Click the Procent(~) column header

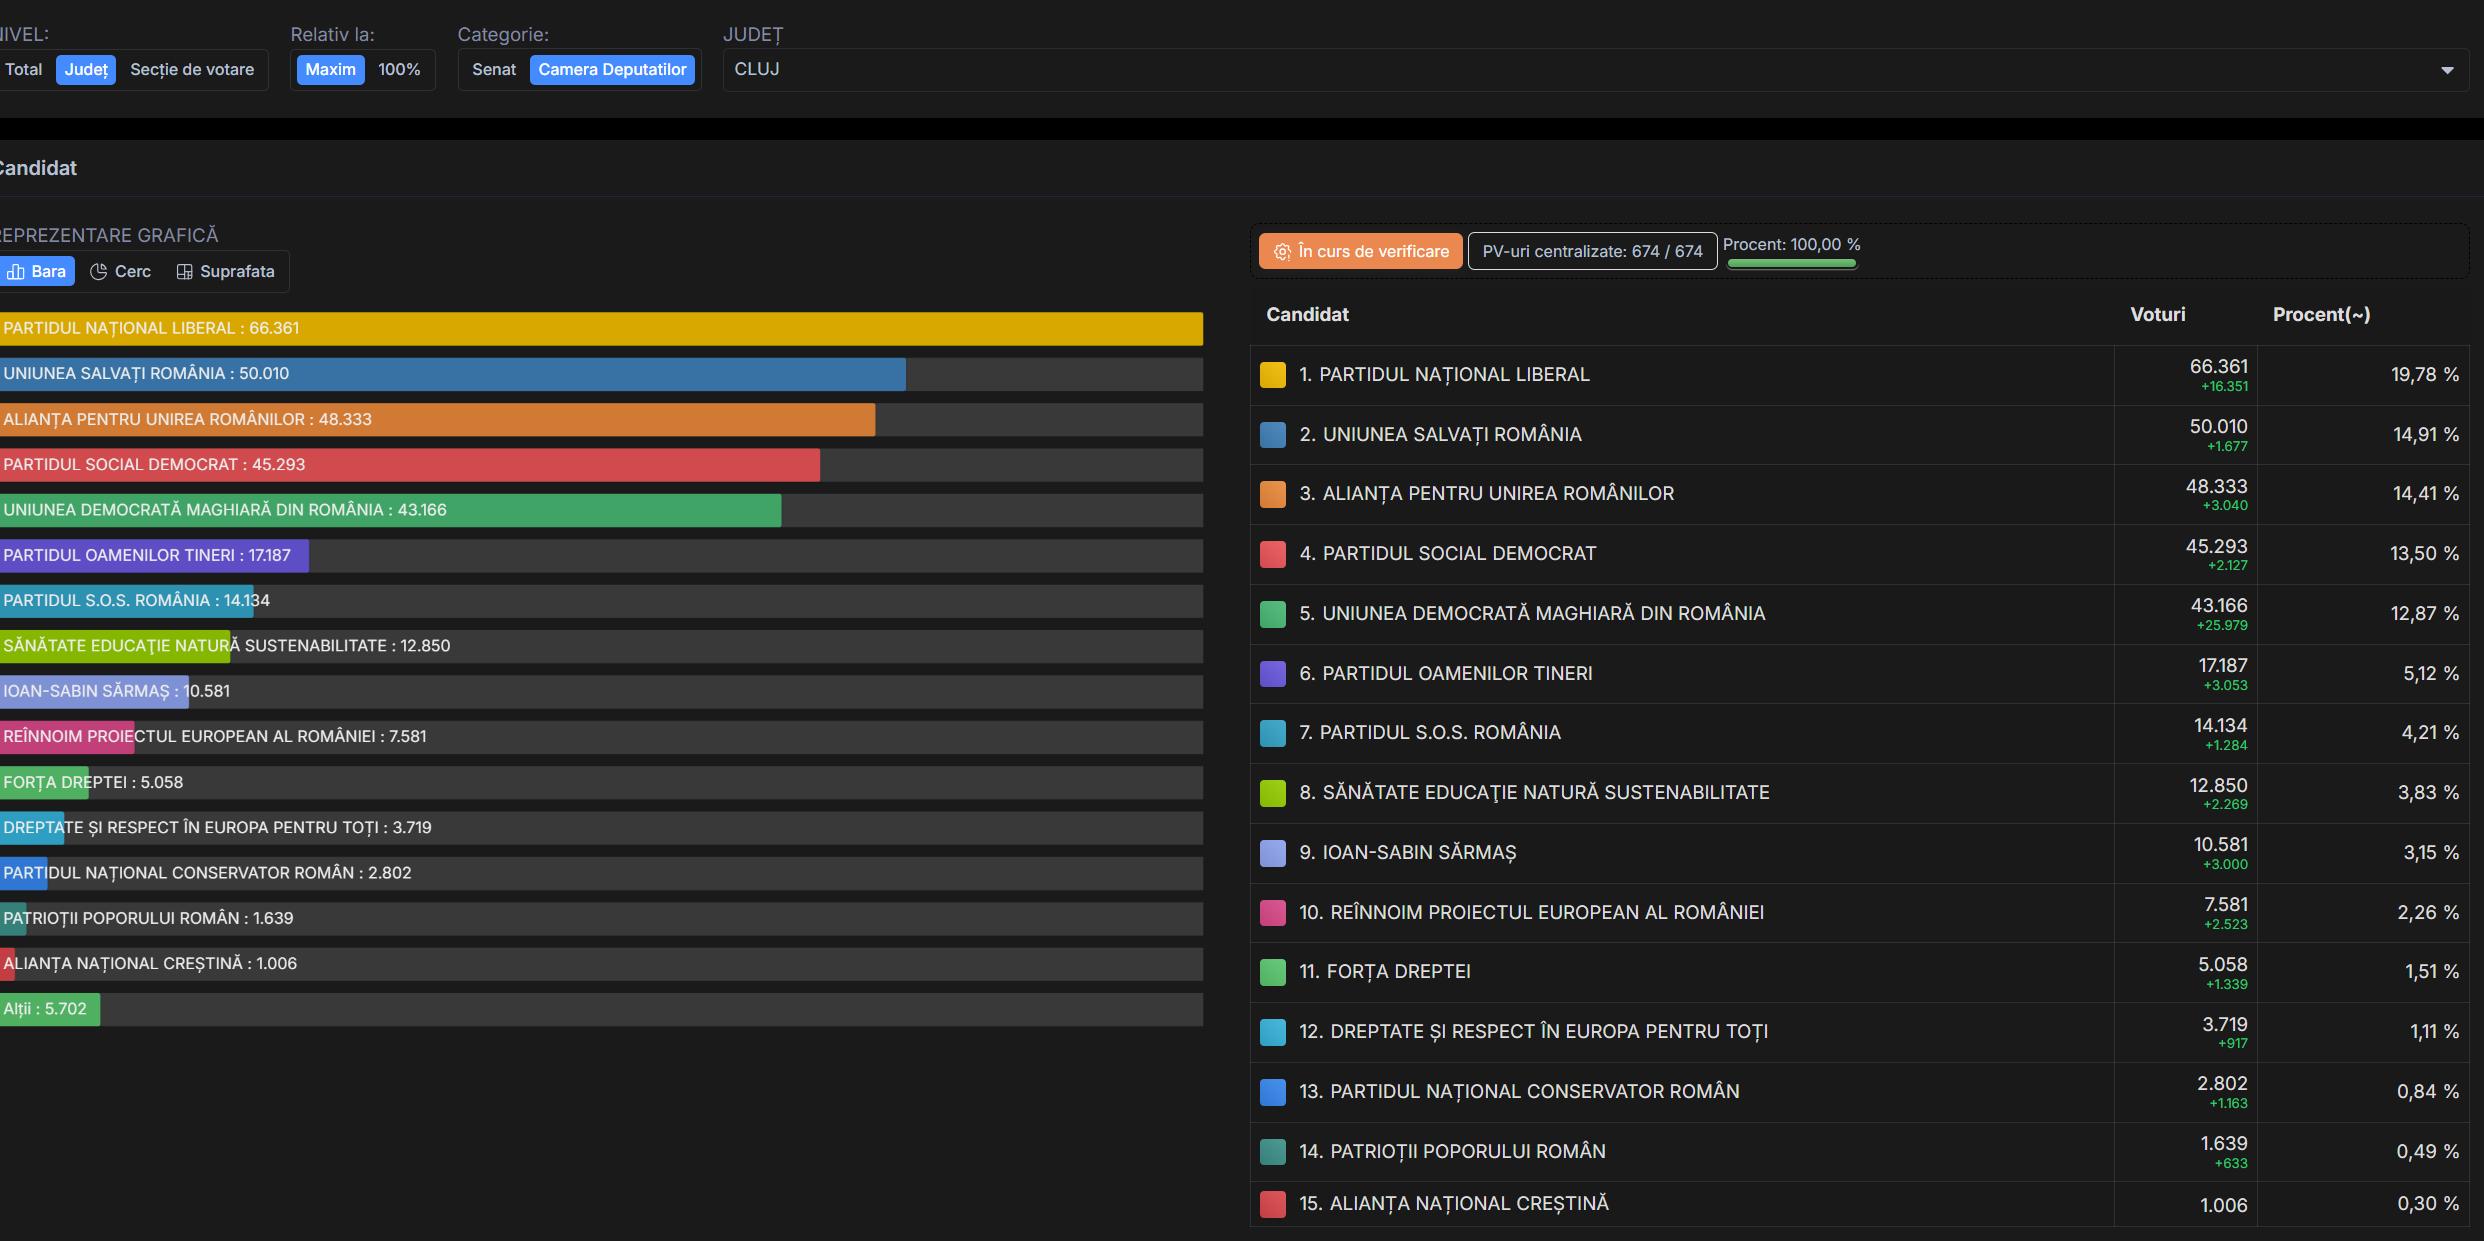point(2320,315)
